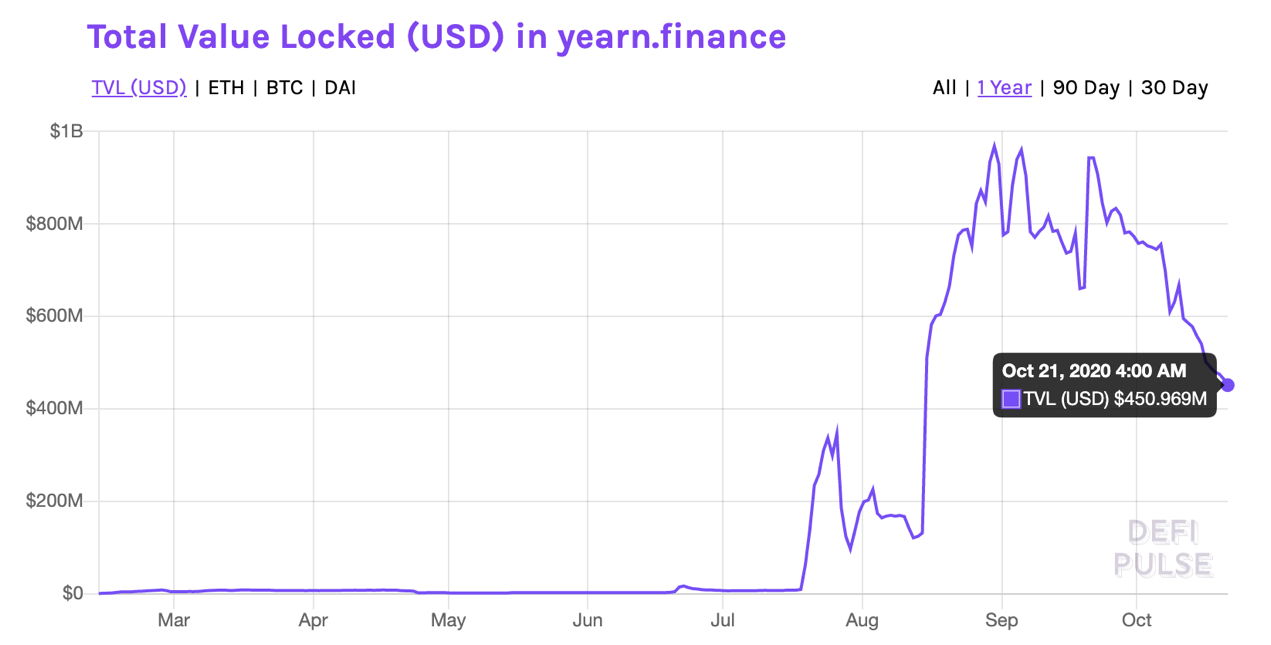
Task: Click the Oct 21, 2020 tooltip box
Action: pos(1104,385)
